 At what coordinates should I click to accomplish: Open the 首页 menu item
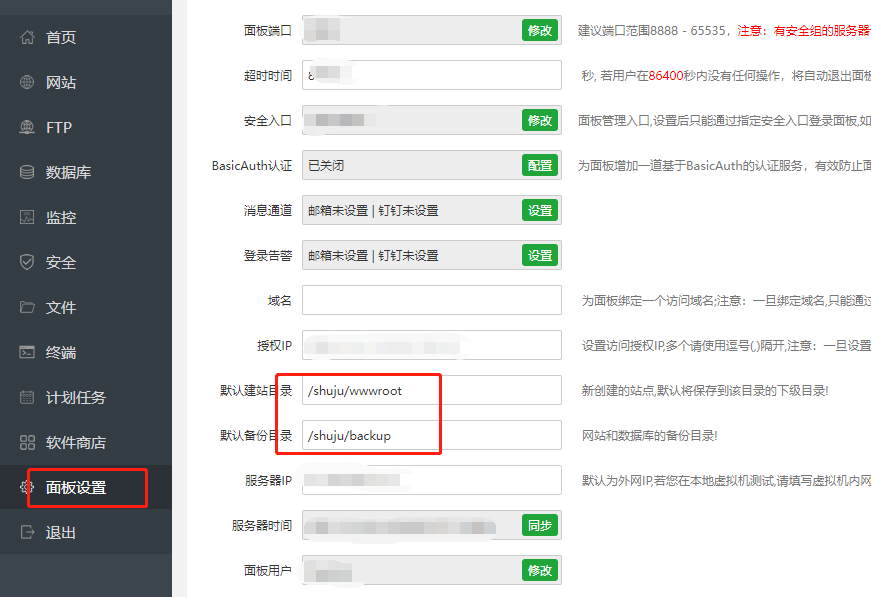86,37
